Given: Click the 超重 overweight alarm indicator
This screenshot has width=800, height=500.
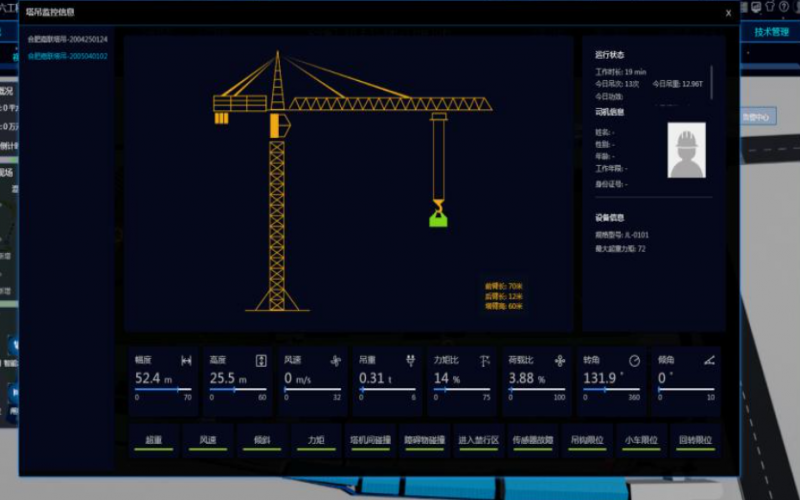Looking at the screenshot, I should click(x=153, y=439).
